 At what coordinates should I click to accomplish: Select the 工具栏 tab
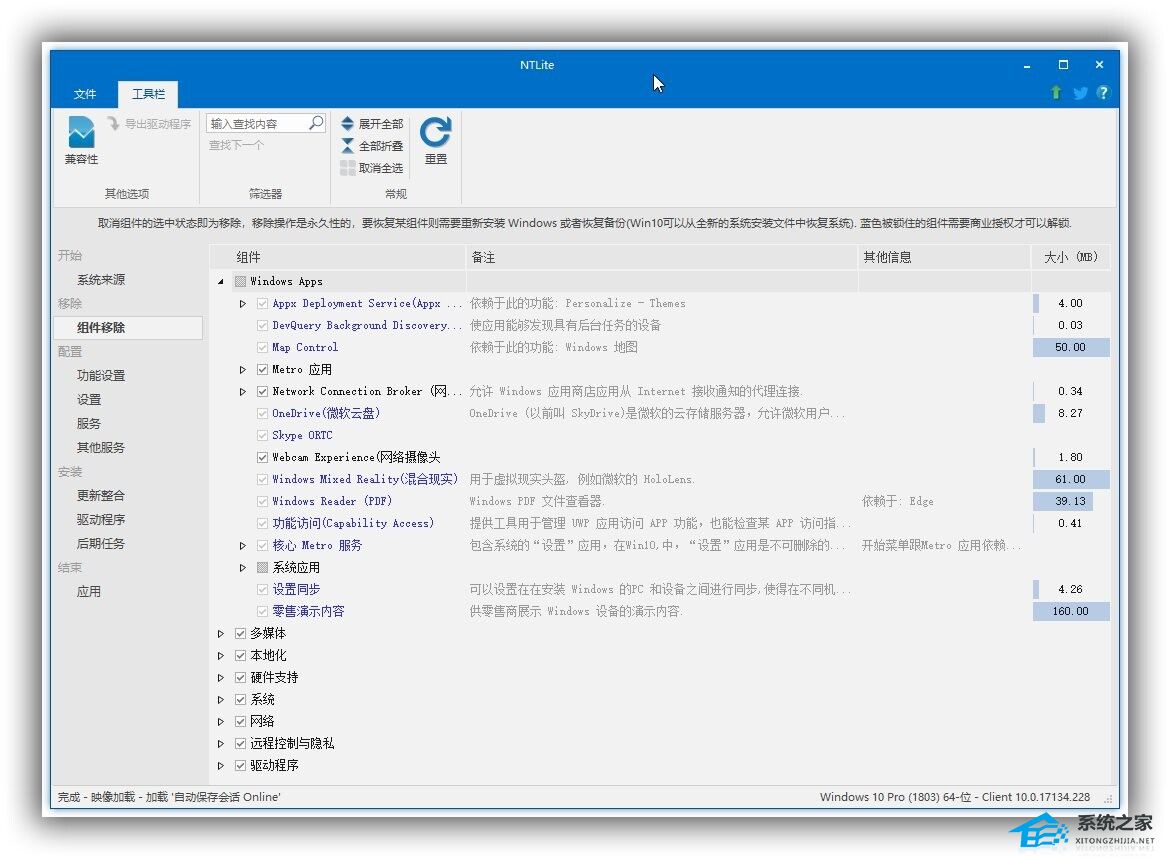click(x=148, y=94)
